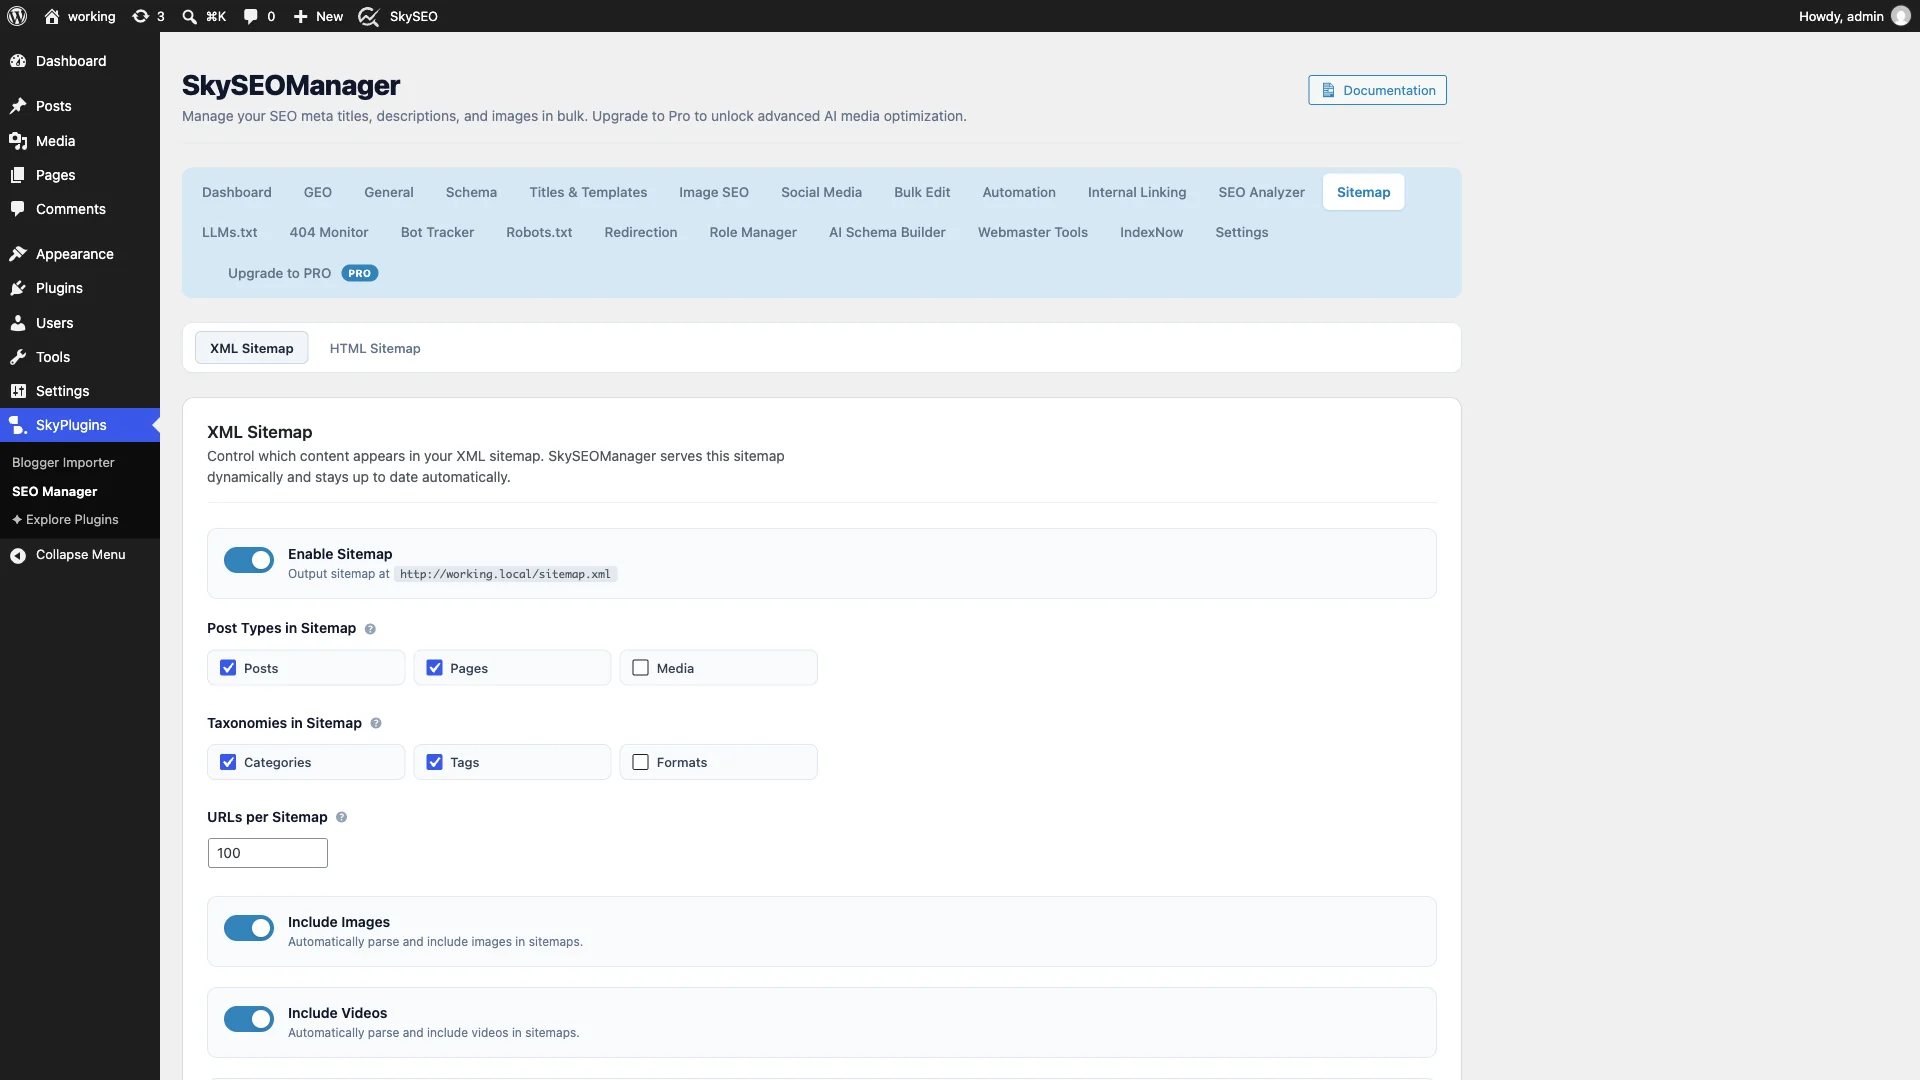Check the Media post type checkbox

(x=641, y=668)
